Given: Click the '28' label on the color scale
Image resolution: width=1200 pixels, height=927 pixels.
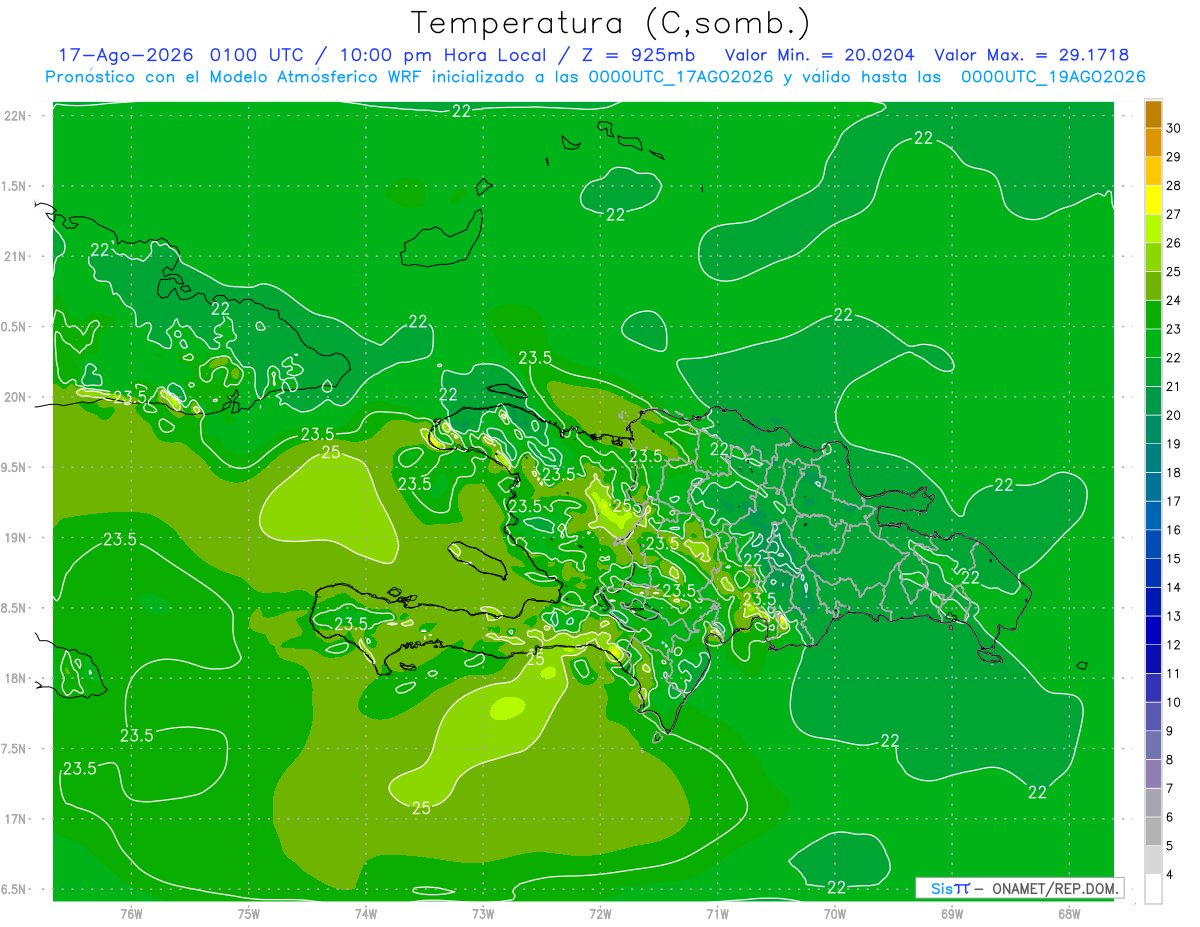Looking at the screenshot, I should coord(1176,186).
